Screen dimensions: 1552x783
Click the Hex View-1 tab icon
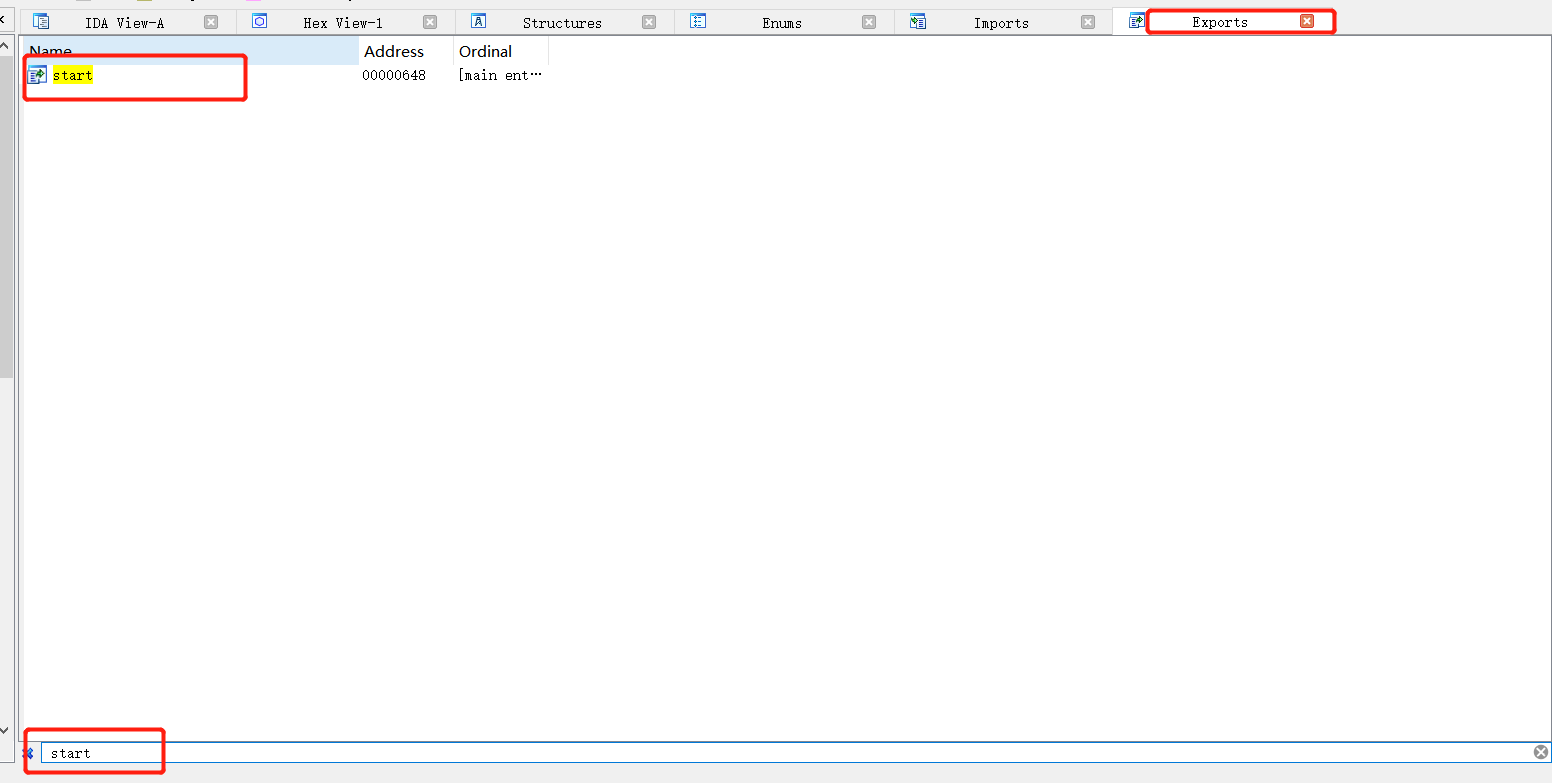coord(260,21)
